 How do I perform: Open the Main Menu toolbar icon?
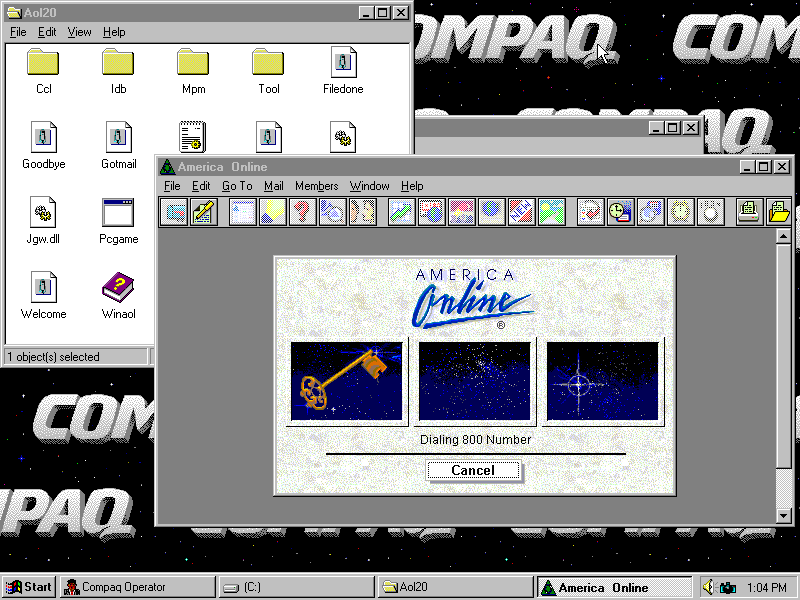coord(242,212)
